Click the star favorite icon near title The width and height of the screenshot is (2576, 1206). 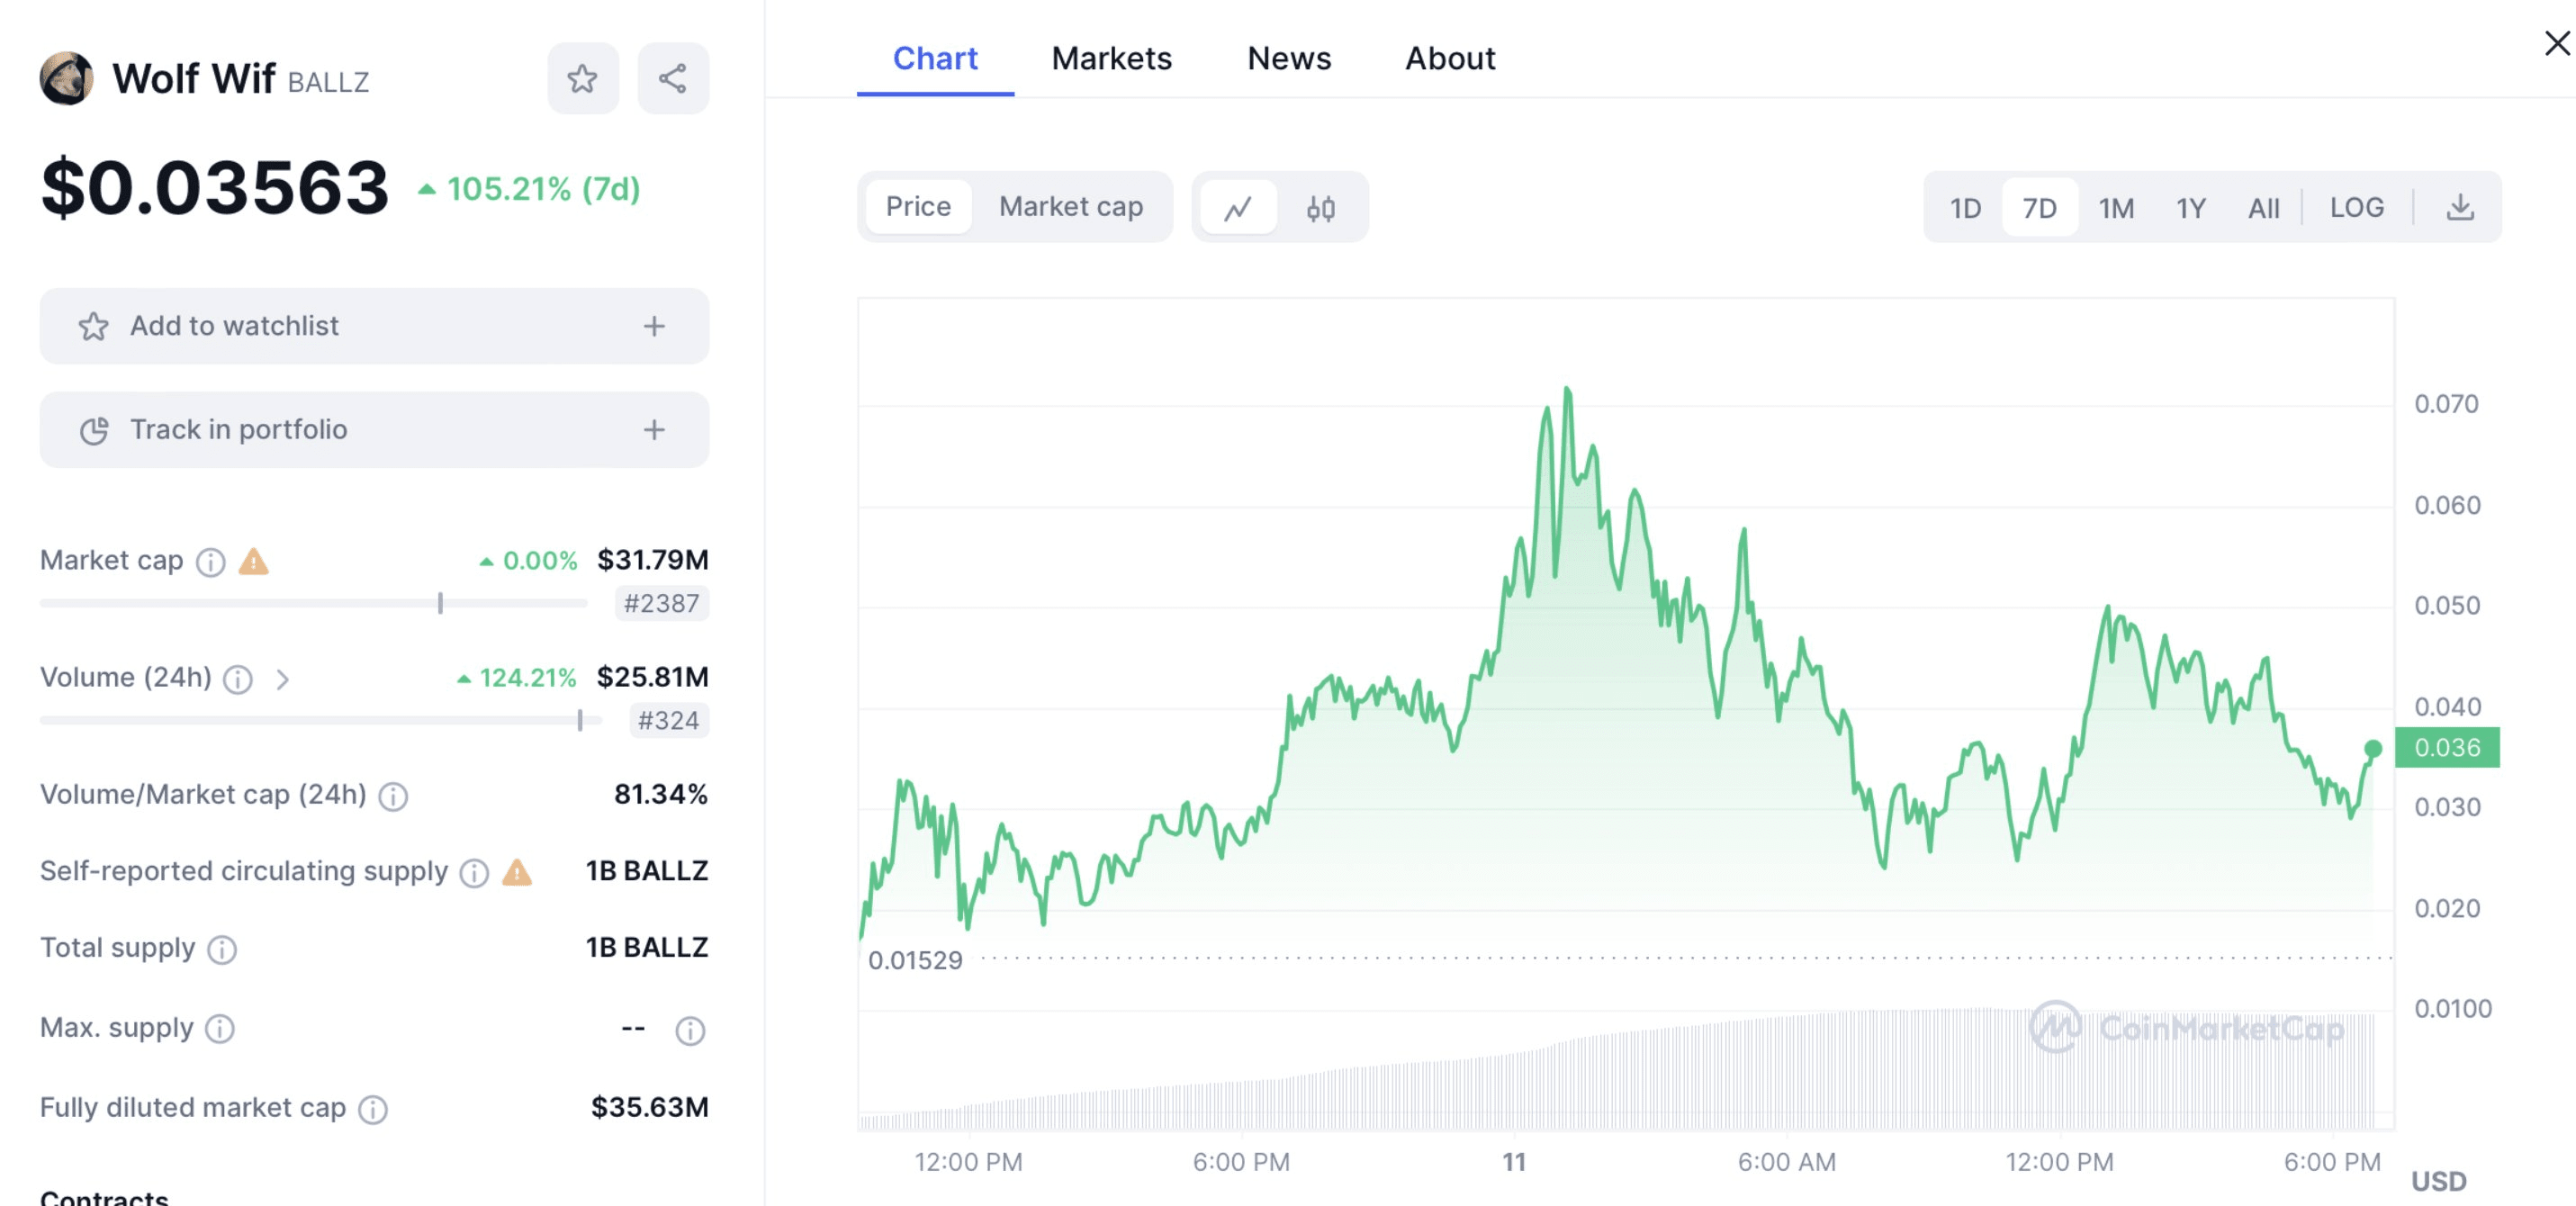point(582,78)
